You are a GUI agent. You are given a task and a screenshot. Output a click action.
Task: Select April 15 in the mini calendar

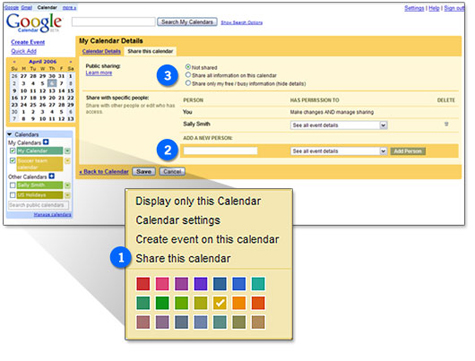click(71, 90)
